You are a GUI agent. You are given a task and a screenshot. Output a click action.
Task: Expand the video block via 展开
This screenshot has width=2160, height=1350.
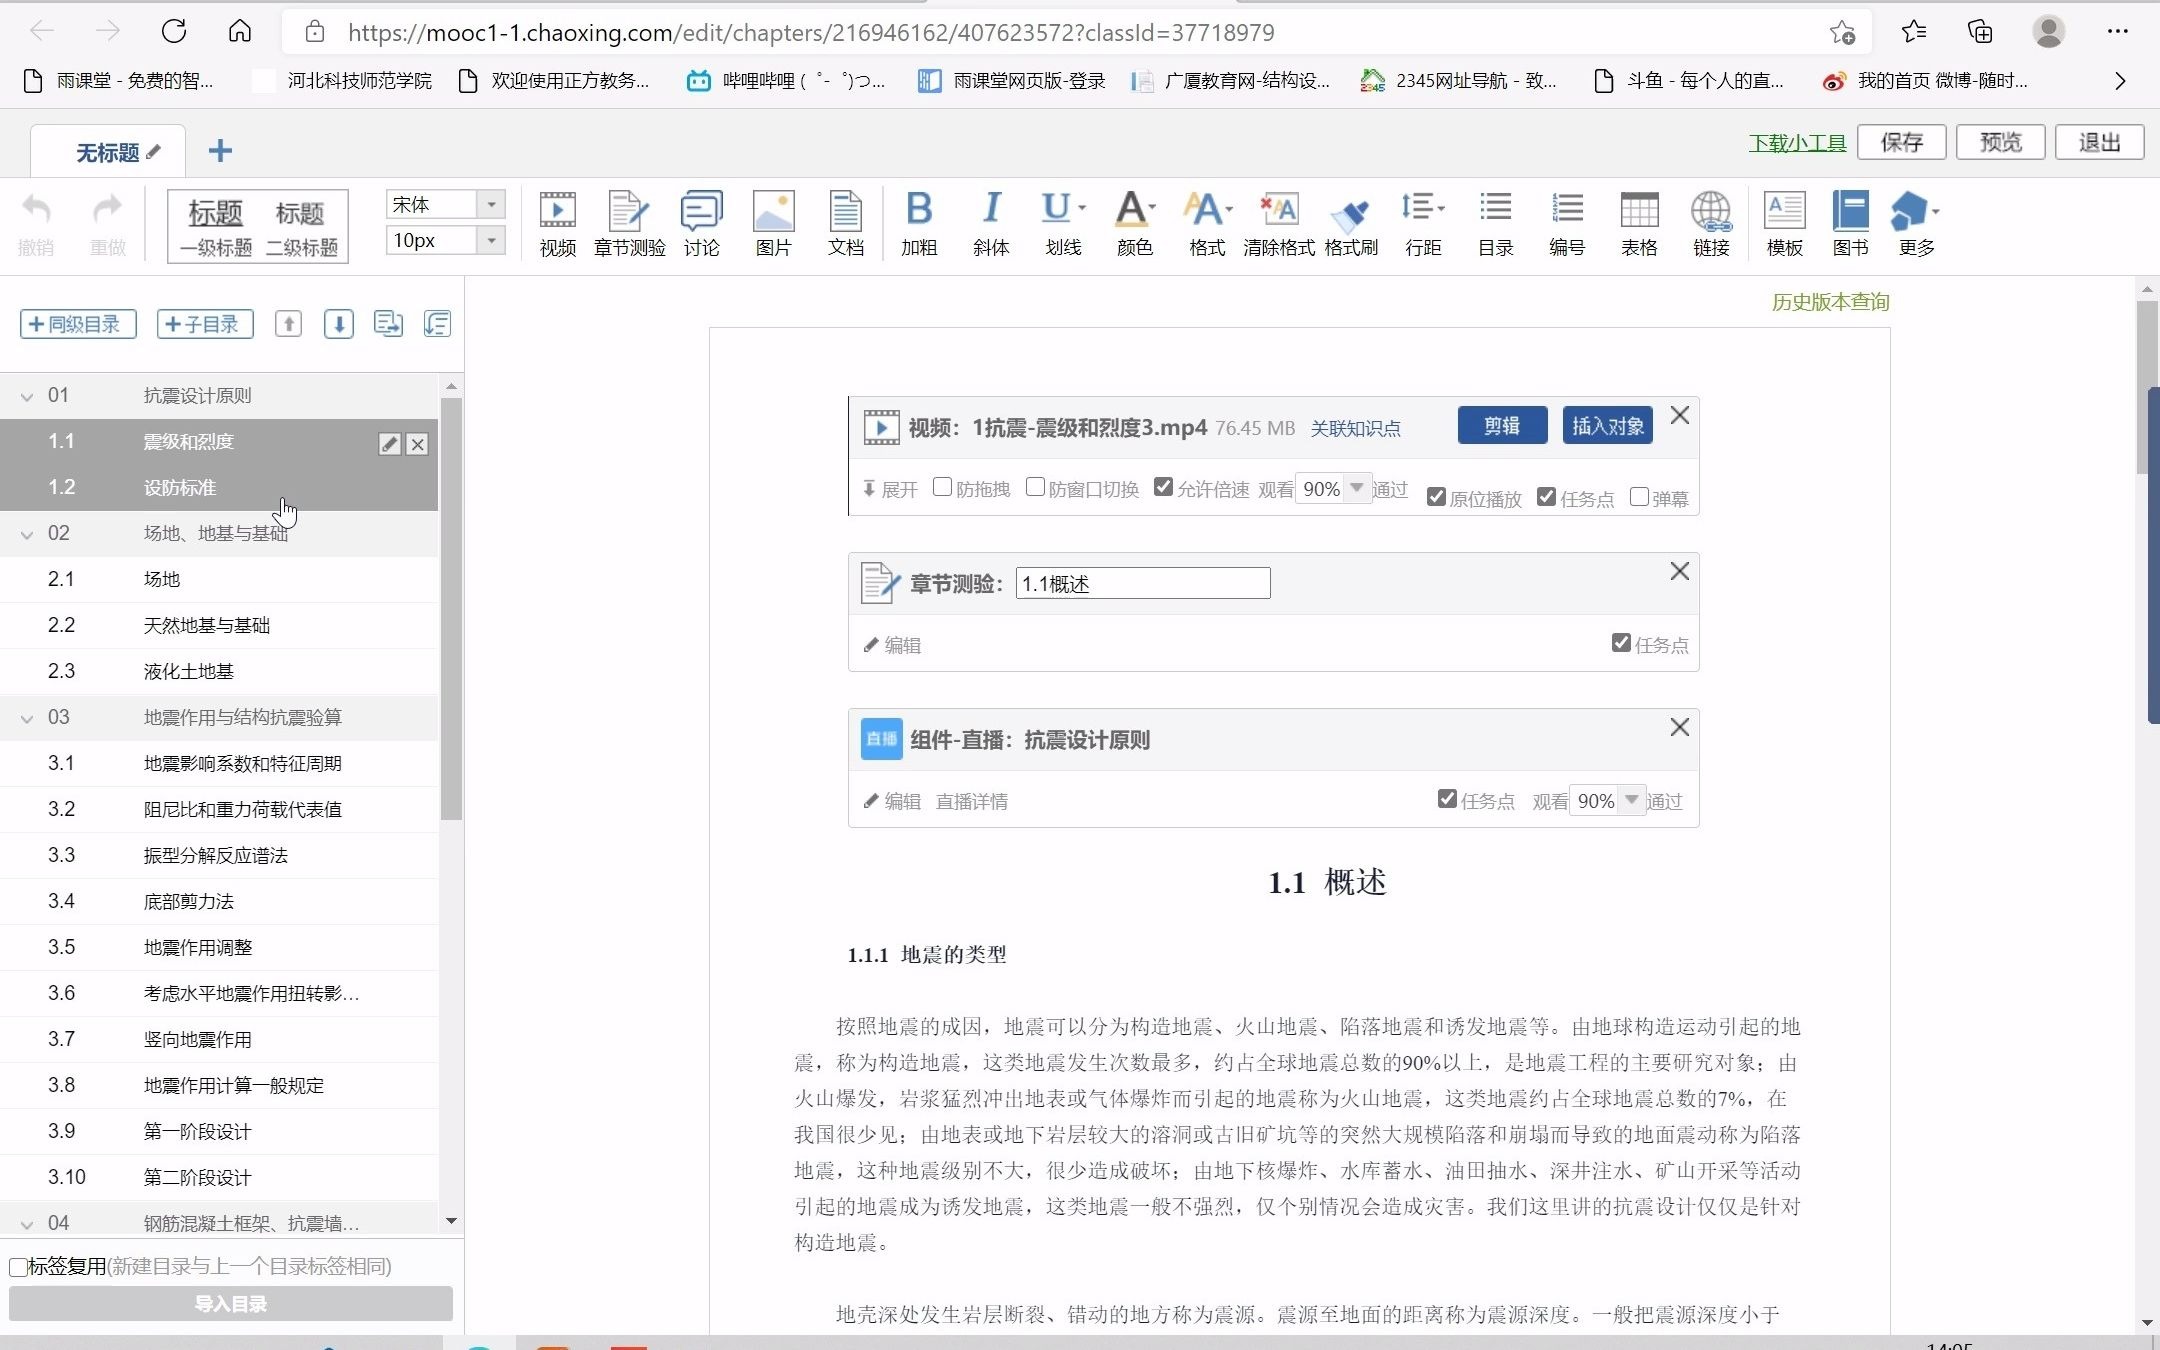pos(890,489)
